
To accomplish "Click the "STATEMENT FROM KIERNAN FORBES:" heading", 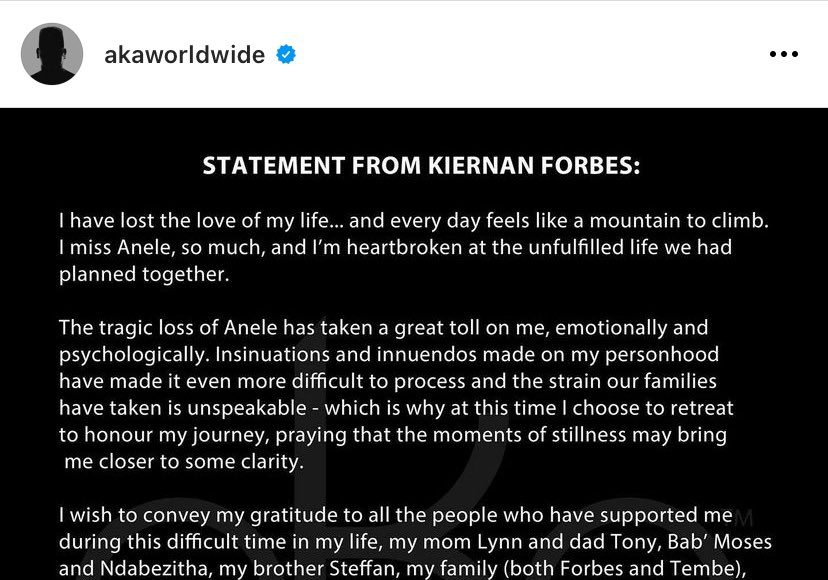I will coord(421,166).
